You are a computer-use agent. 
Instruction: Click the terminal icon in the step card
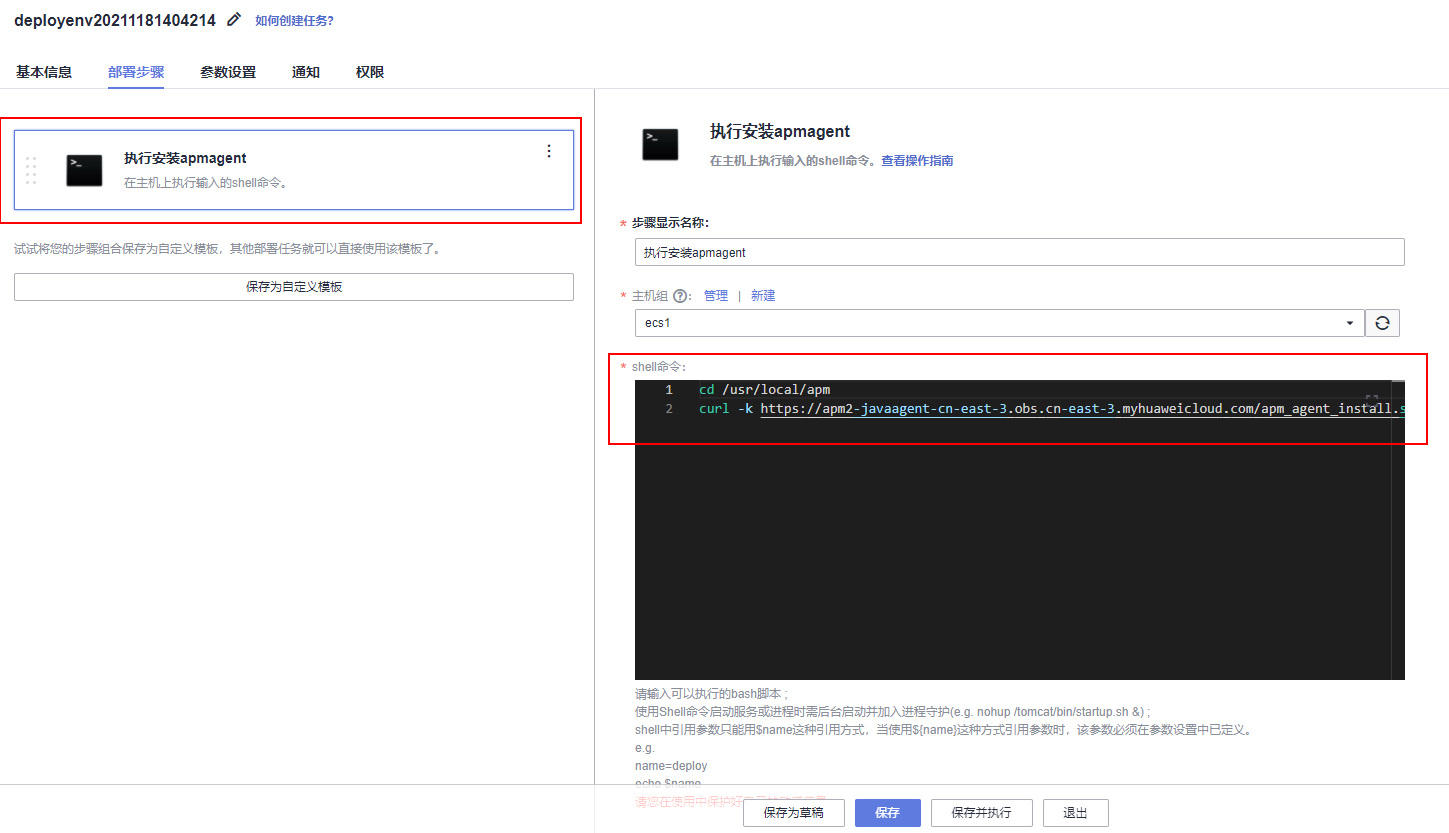click(84, 170)
